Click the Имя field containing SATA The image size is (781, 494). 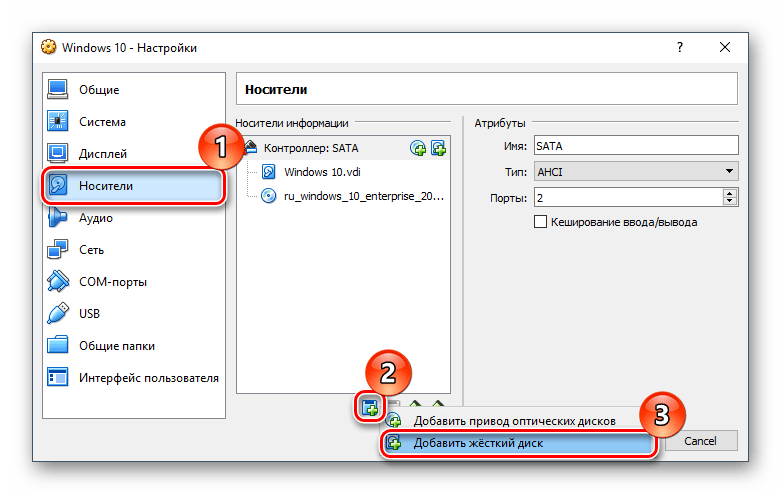tap(636, 146)
